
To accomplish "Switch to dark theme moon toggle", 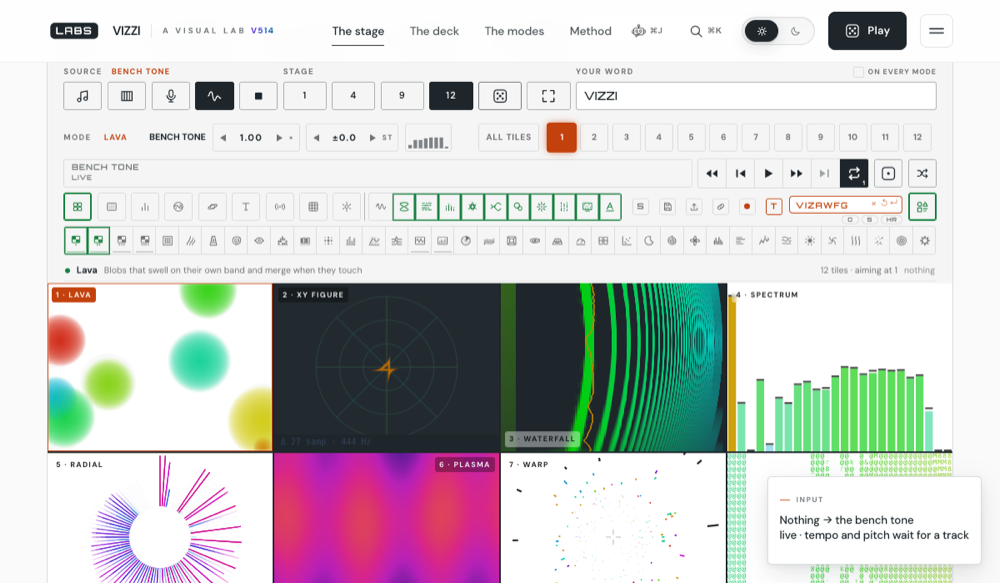I will (x=795, y=31).
